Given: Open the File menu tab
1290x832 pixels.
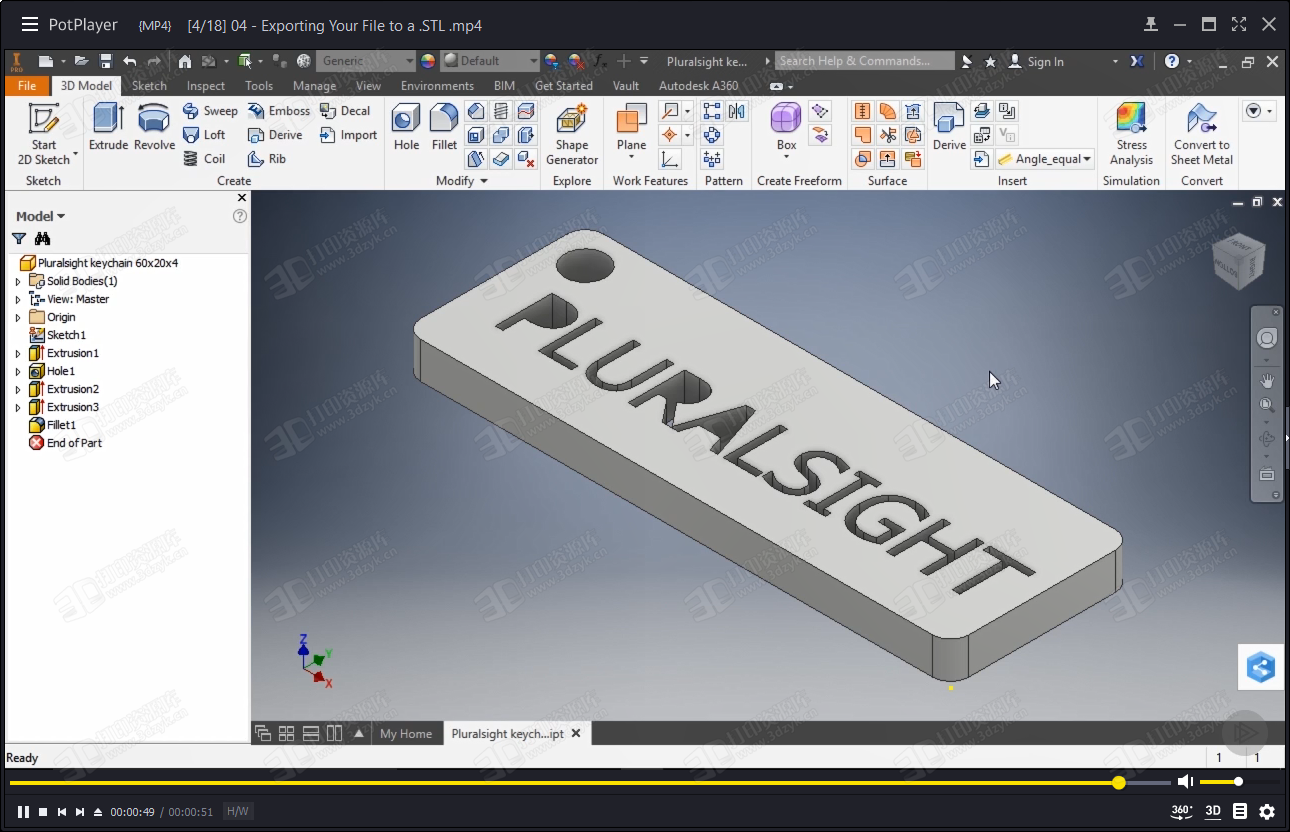Looking at the screenshot, I should coord(27,86).
